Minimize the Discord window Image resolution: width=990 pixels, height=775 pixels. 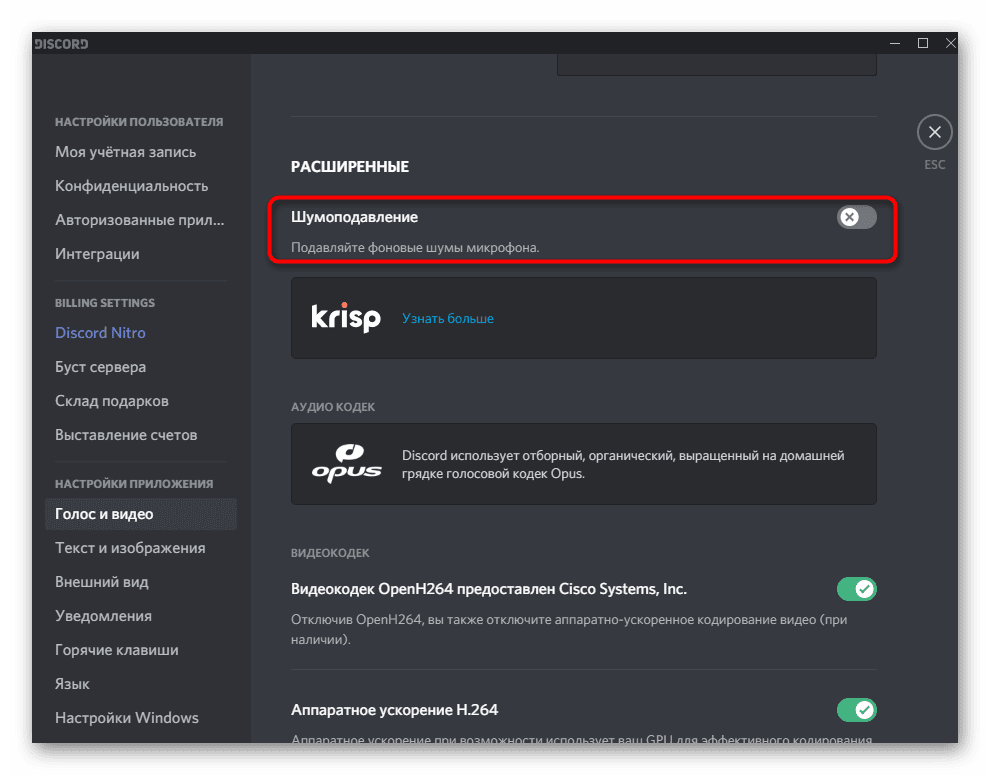pyautogui.click(x=895, y=43)
